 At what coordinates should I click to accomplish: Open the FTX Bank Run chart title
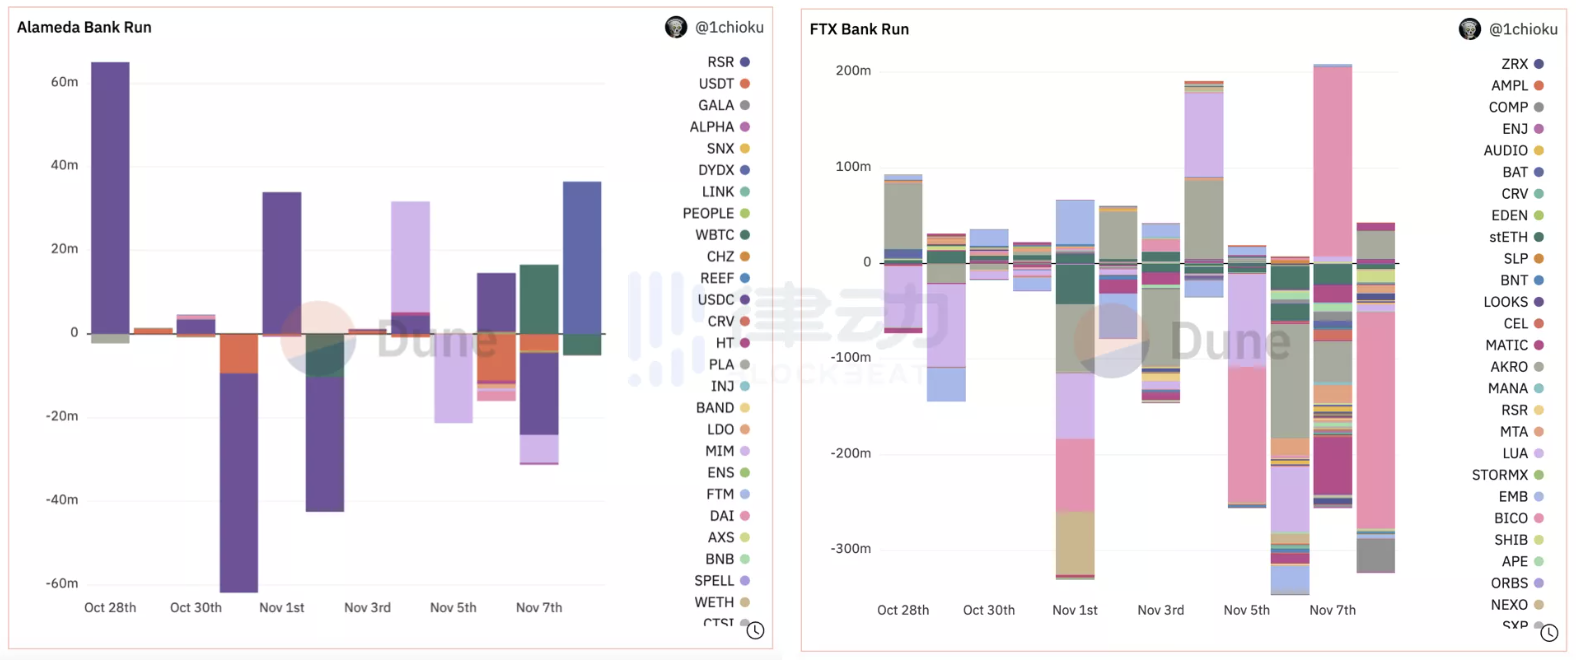(859, 29)
